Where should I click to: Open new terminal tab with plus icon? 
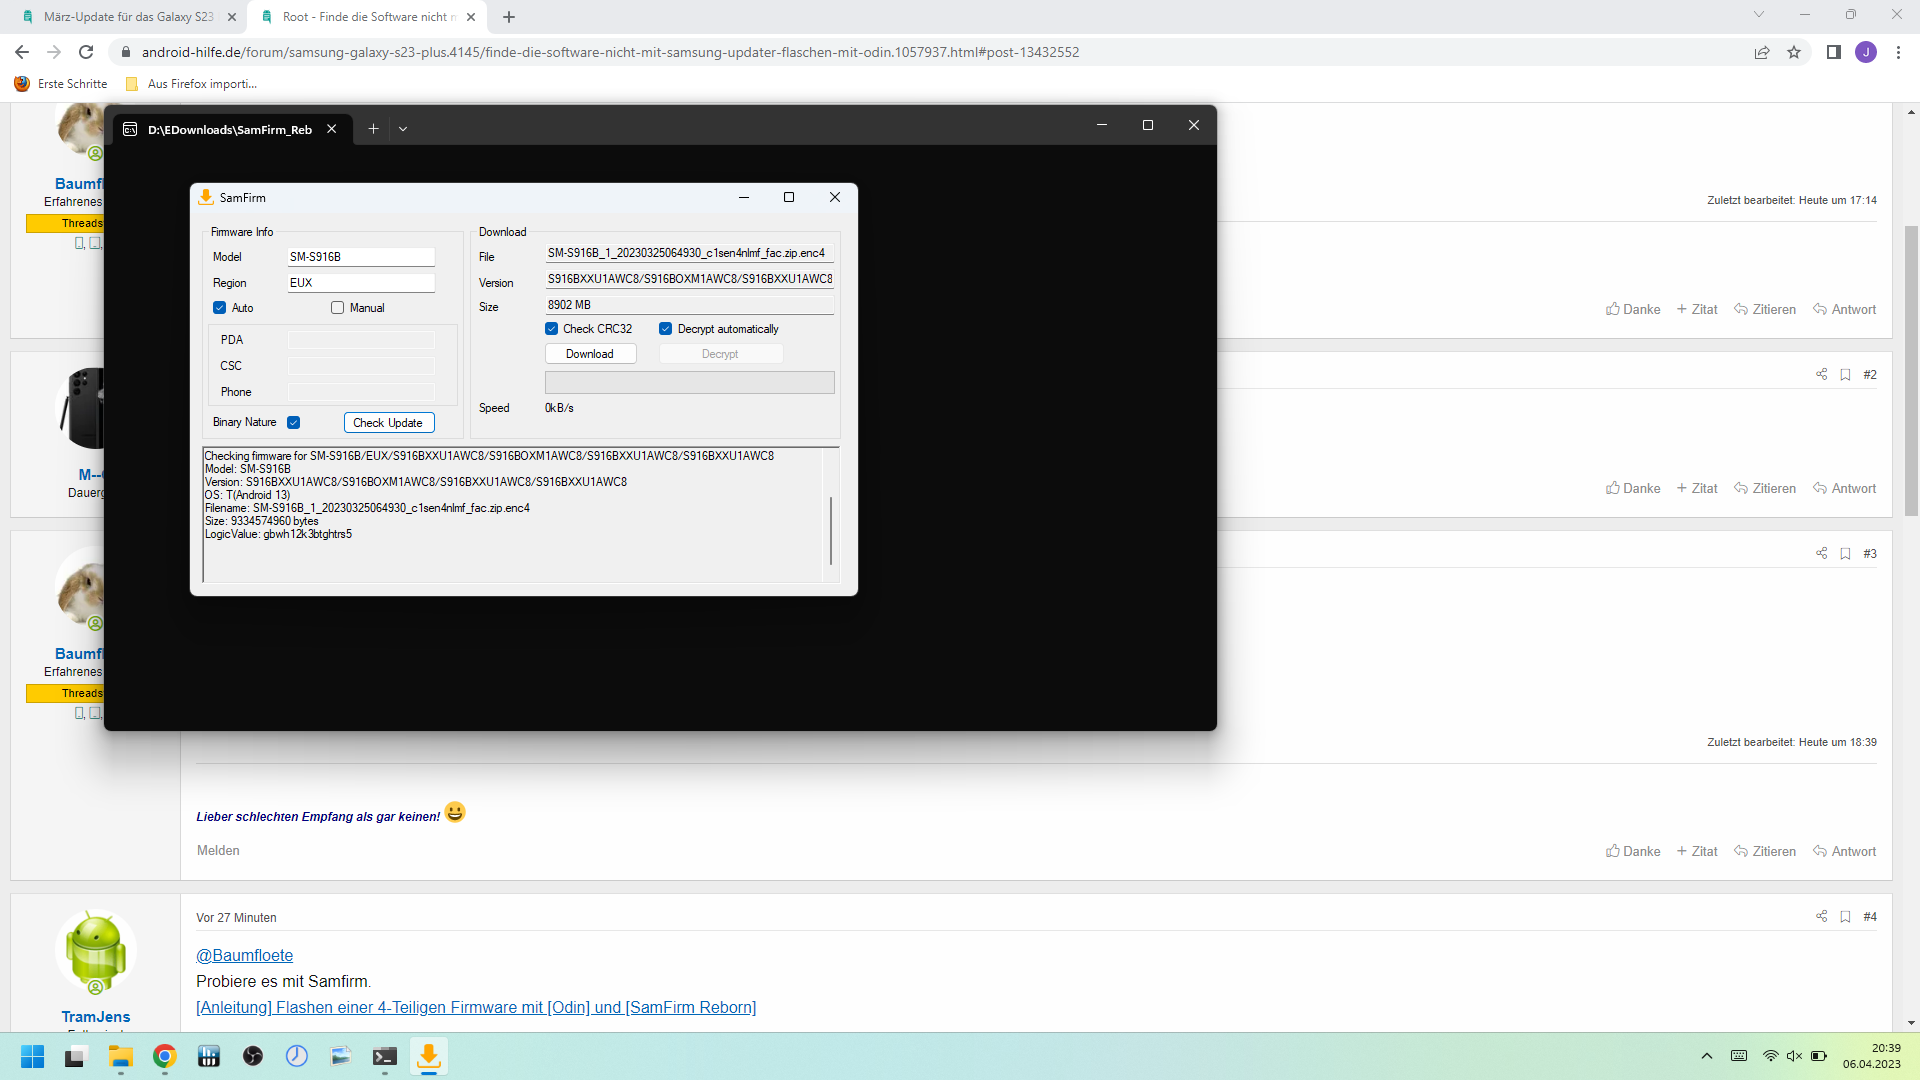pos(373,129)
